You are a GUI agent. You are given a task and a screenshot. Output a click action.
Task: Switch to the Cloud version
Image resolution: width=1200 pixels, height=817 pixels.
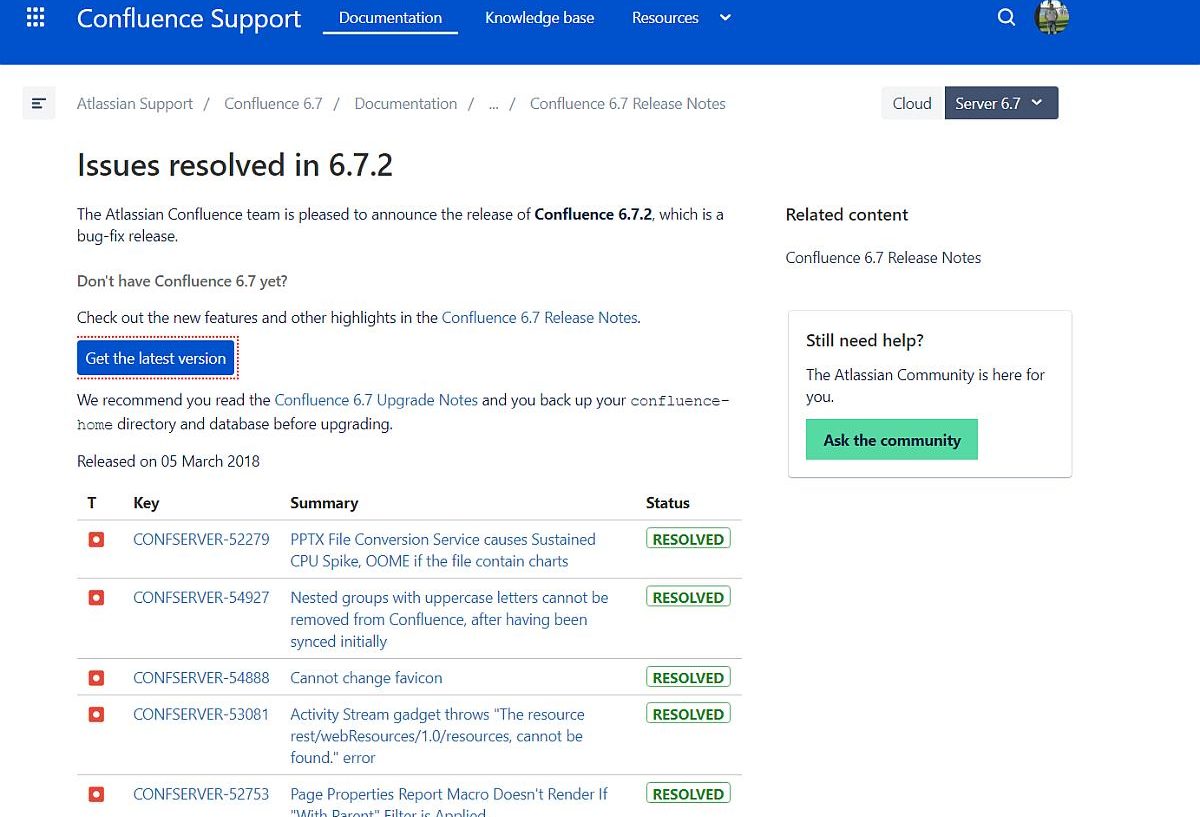[912, 103]
